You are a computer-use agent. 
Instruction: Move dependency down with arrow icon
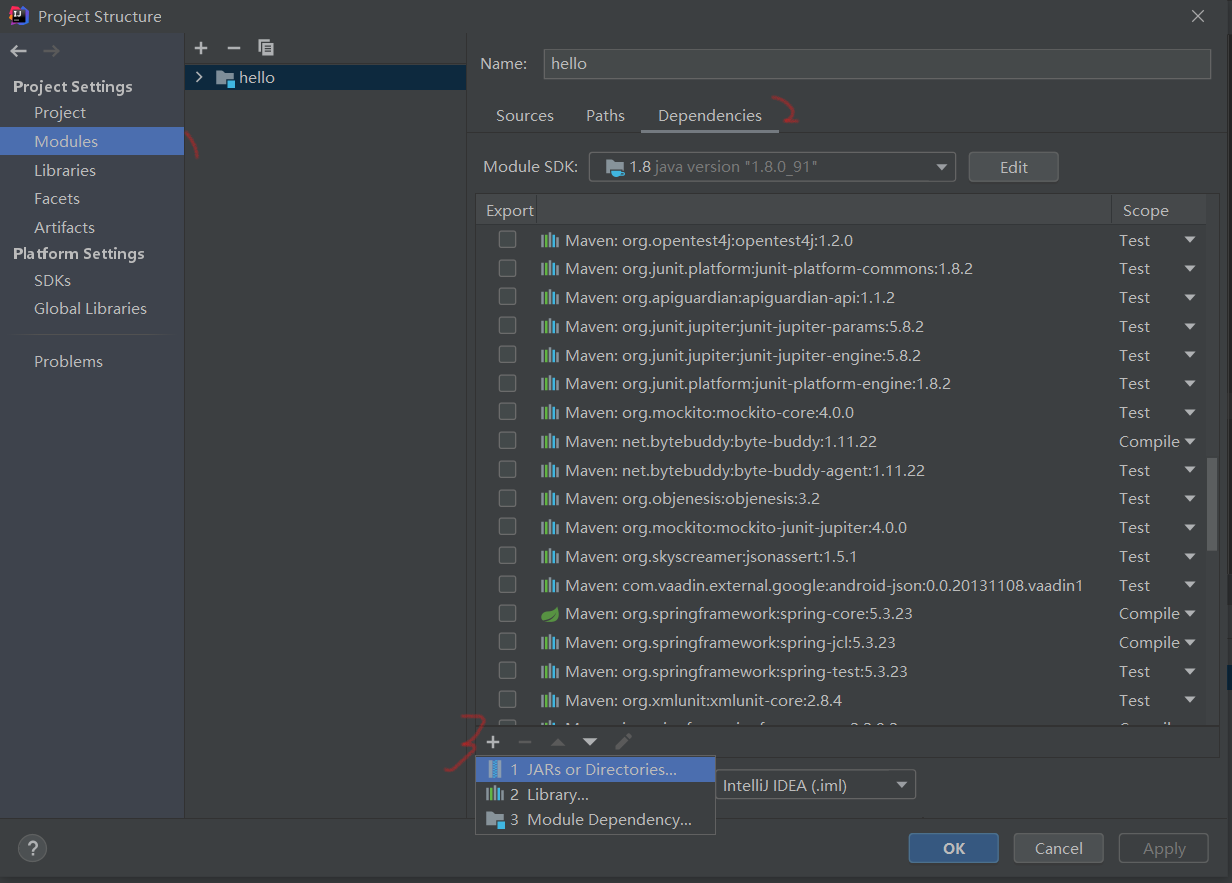(590, 742)
